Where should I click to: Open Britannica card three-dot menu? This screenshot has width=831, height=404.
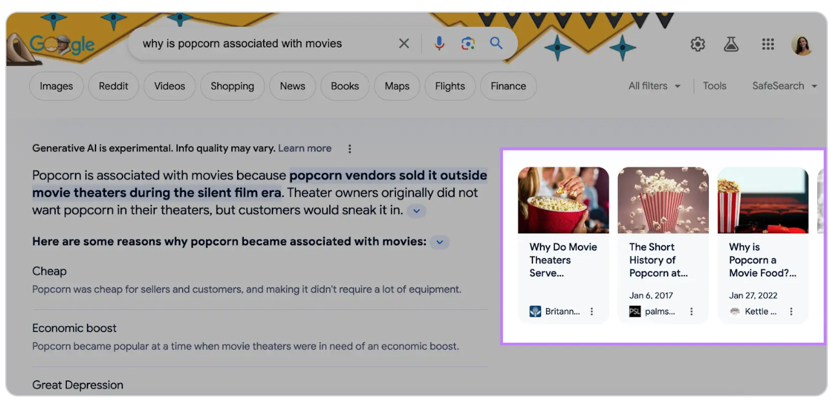tap(592, 312)
